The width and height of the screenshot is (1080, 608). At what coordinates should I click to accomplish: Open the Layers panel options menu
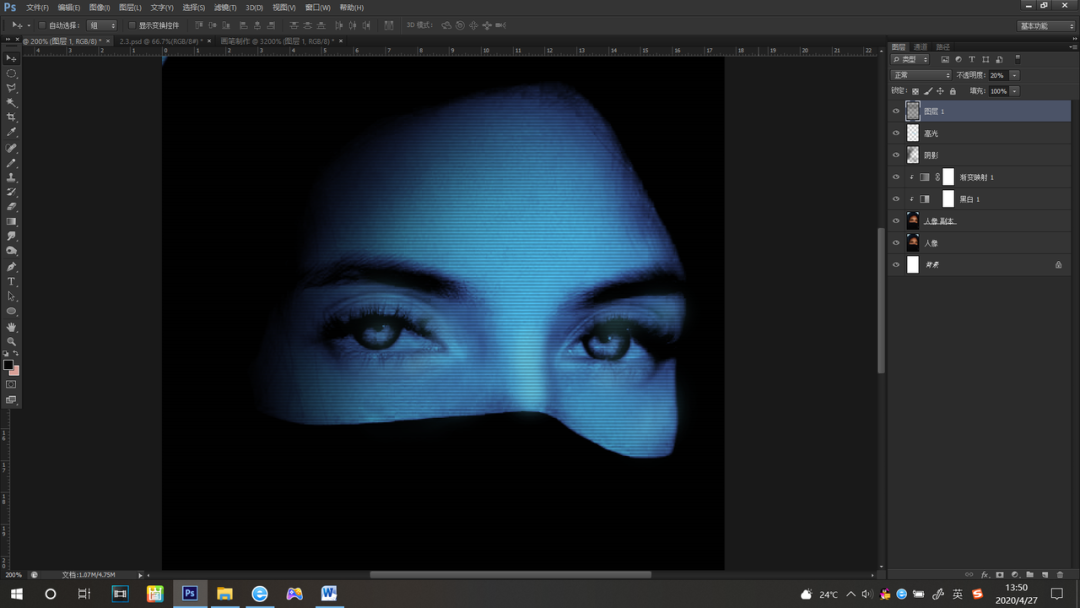pyautogui.click(x=1072, y=47)
